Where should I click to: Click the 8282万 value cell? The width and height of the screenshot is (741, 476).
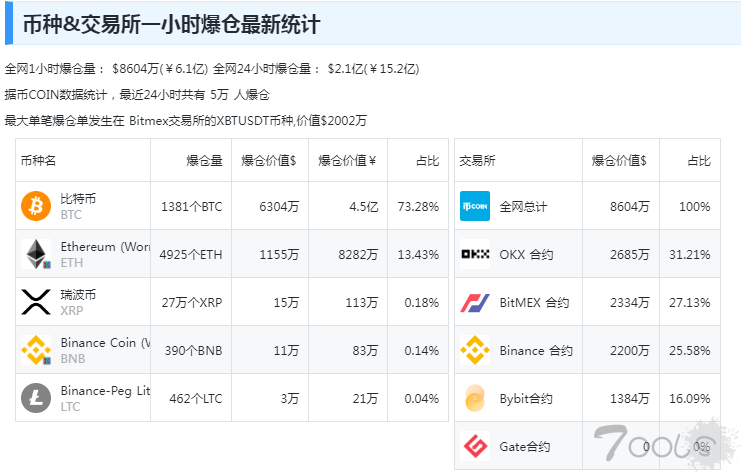coord(358,255)
